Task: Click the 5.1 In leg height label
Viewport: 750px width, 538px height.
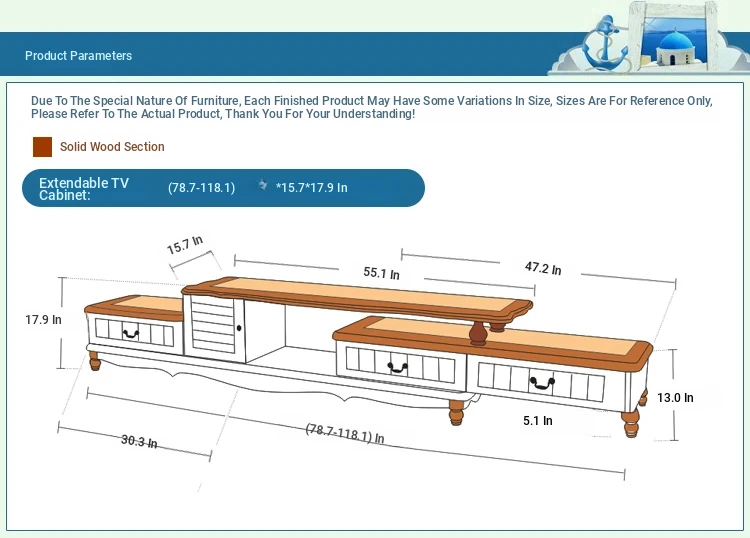Action: click(538, 420)
